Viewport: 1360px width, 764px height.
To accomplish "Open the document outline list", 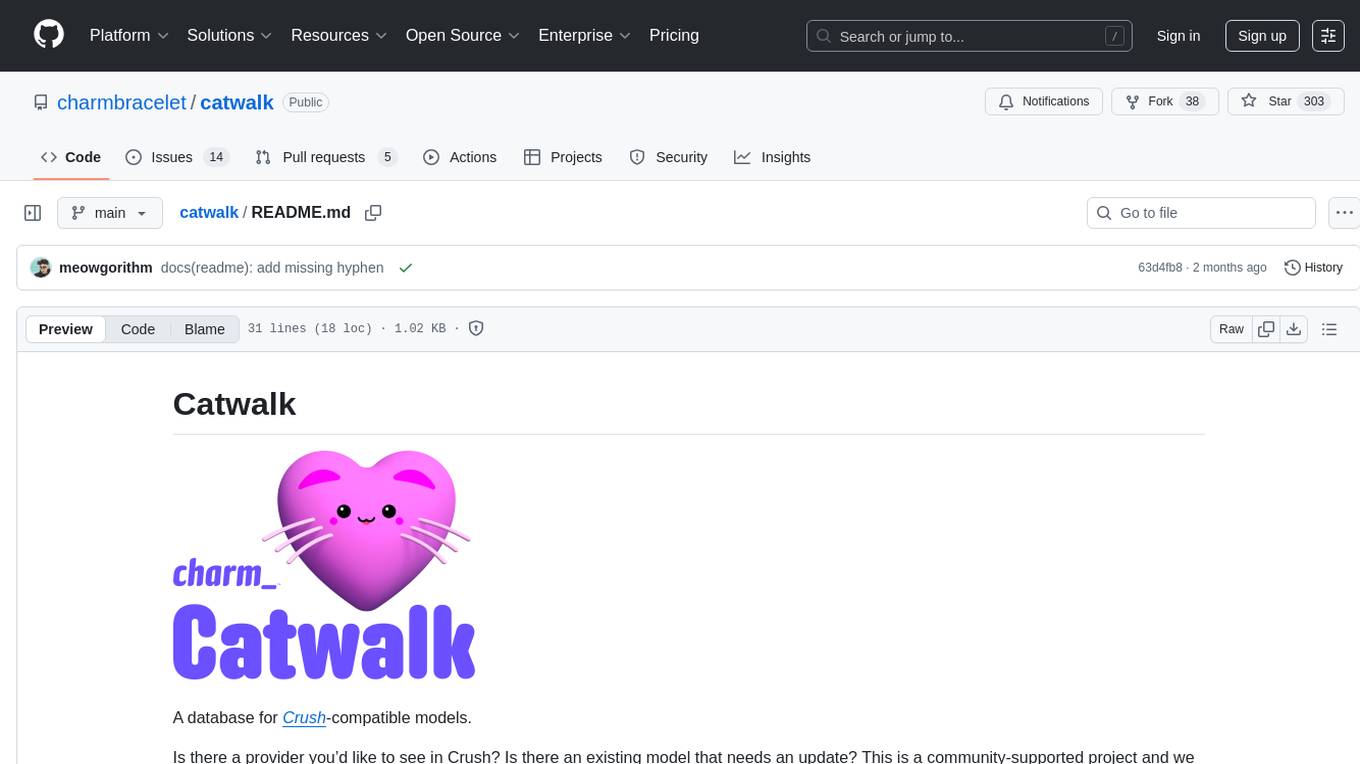I will tap(1329, 329).
